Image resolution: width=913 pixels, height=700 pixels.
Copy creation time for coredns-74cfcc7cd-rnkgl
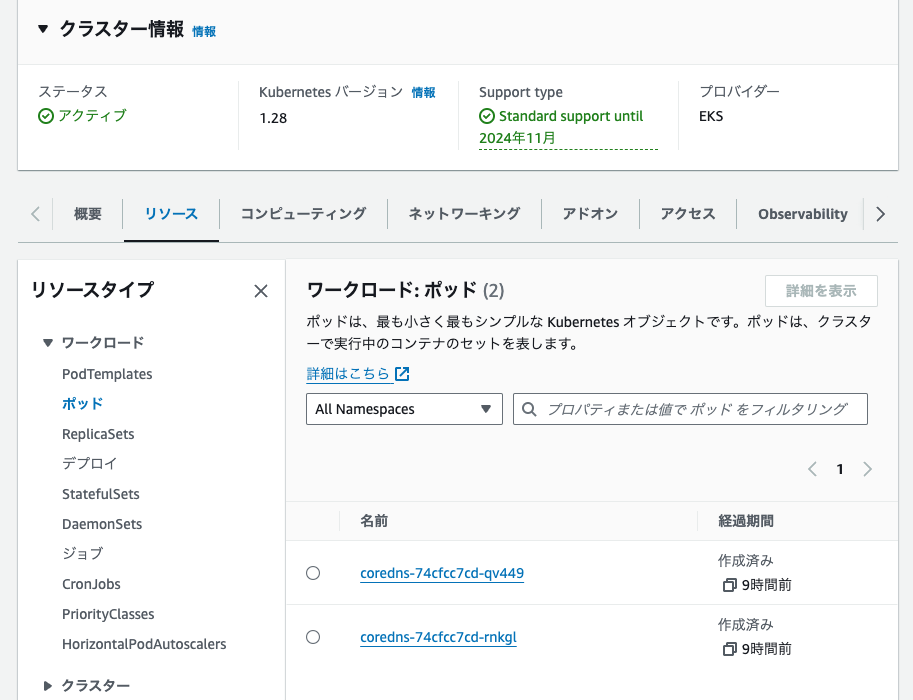[729, 649]
